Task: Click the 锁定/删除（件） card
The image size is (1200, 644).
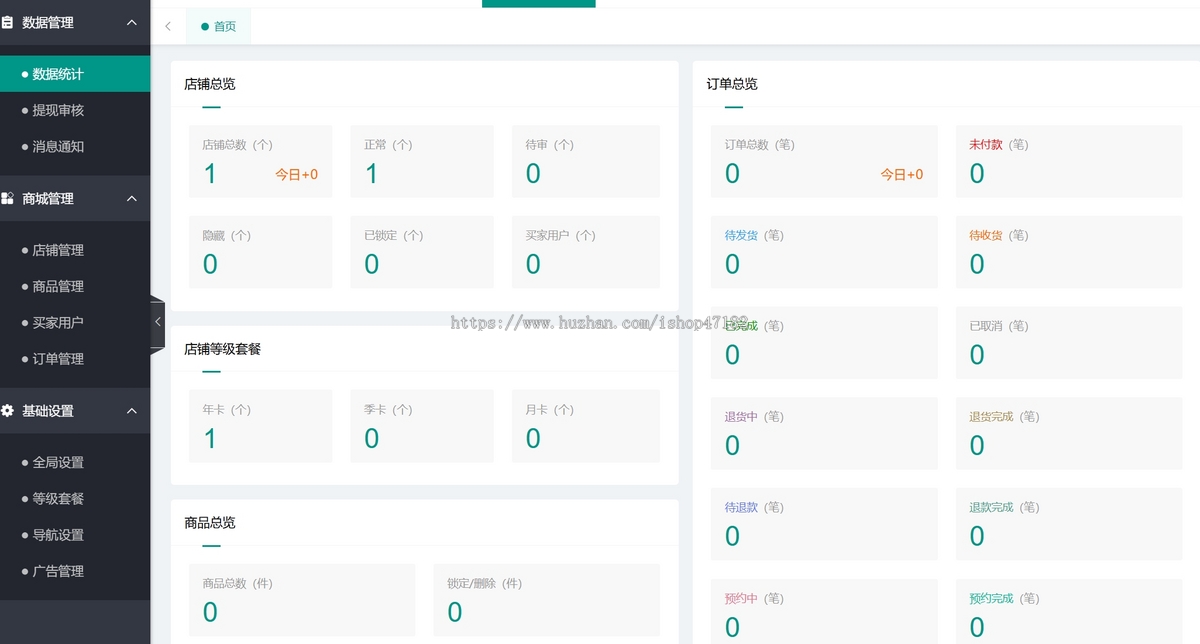Action: tap(547, 600)
